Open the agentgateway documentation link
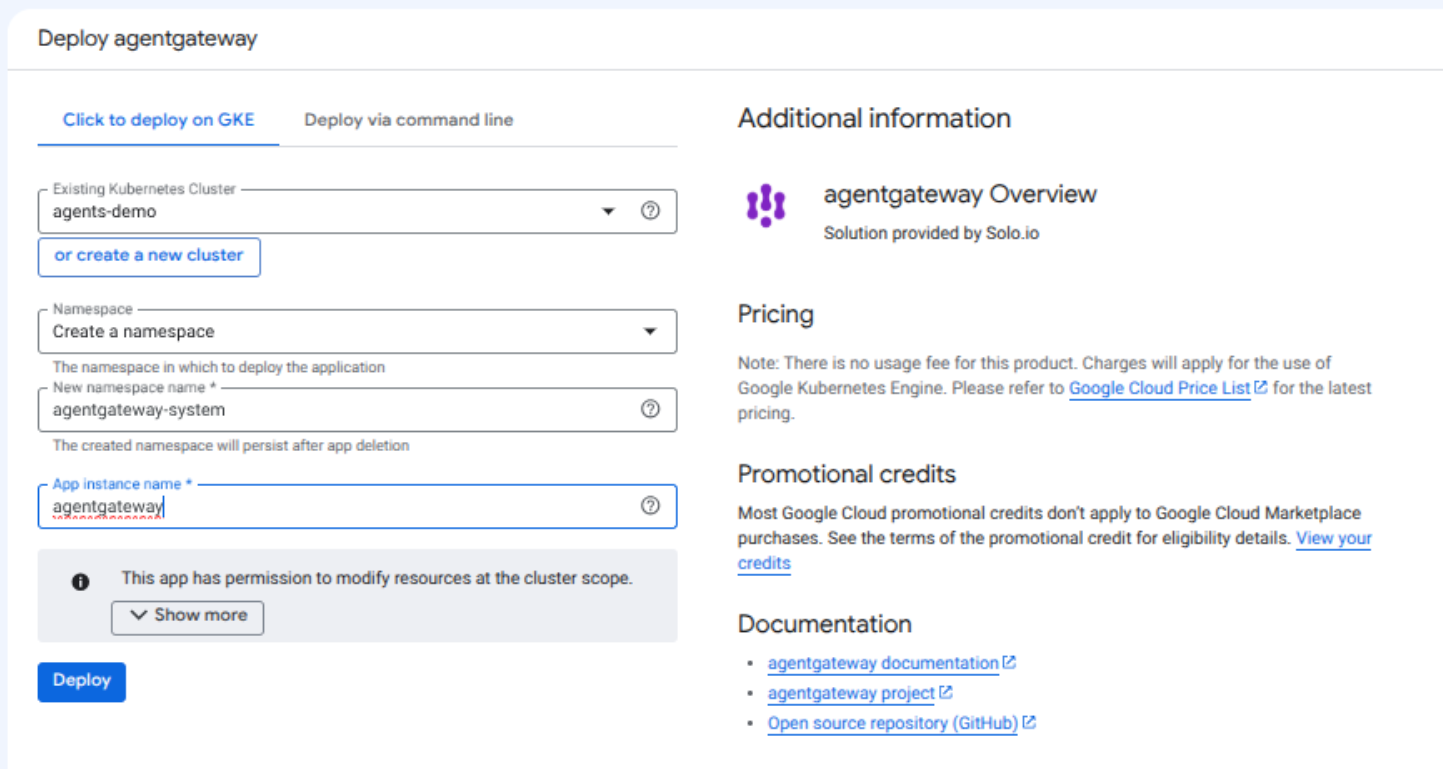The width and height of the screenshot is (1443, 769). coord(883,663)
